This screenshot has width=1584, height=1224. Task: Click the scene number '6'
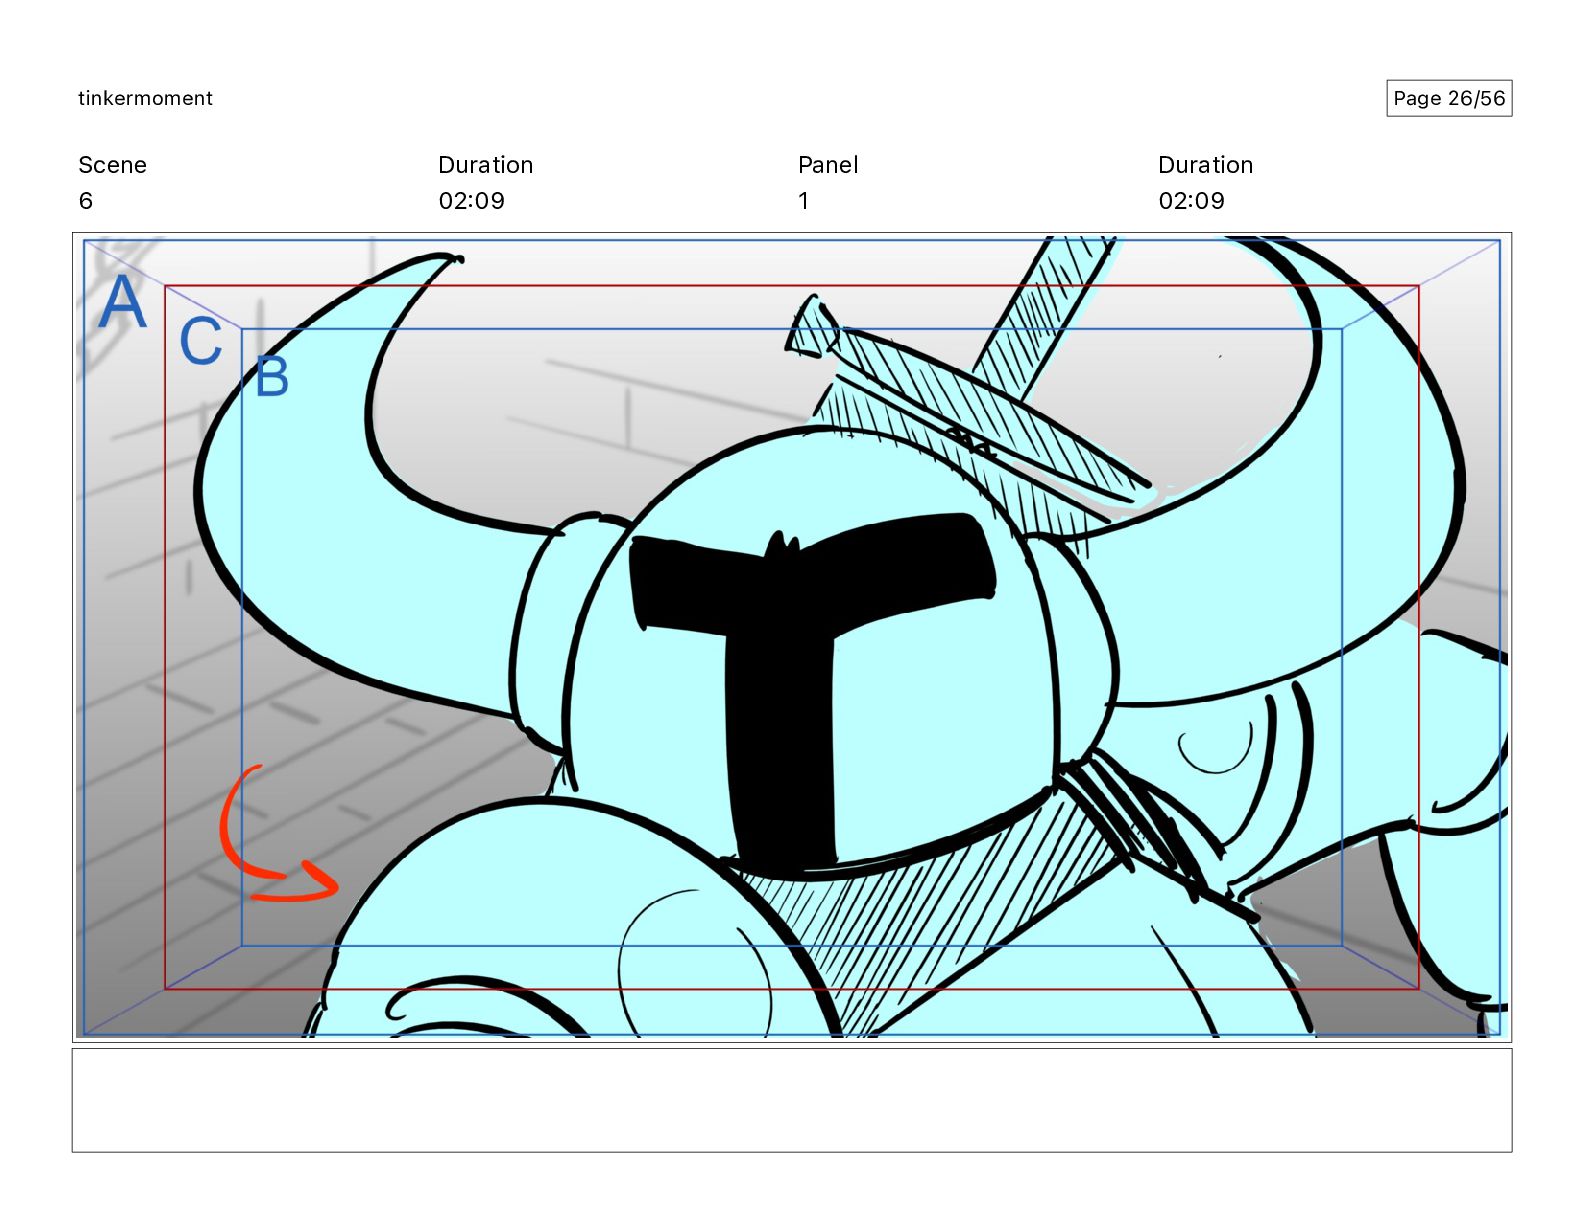[x=86, y=201]
